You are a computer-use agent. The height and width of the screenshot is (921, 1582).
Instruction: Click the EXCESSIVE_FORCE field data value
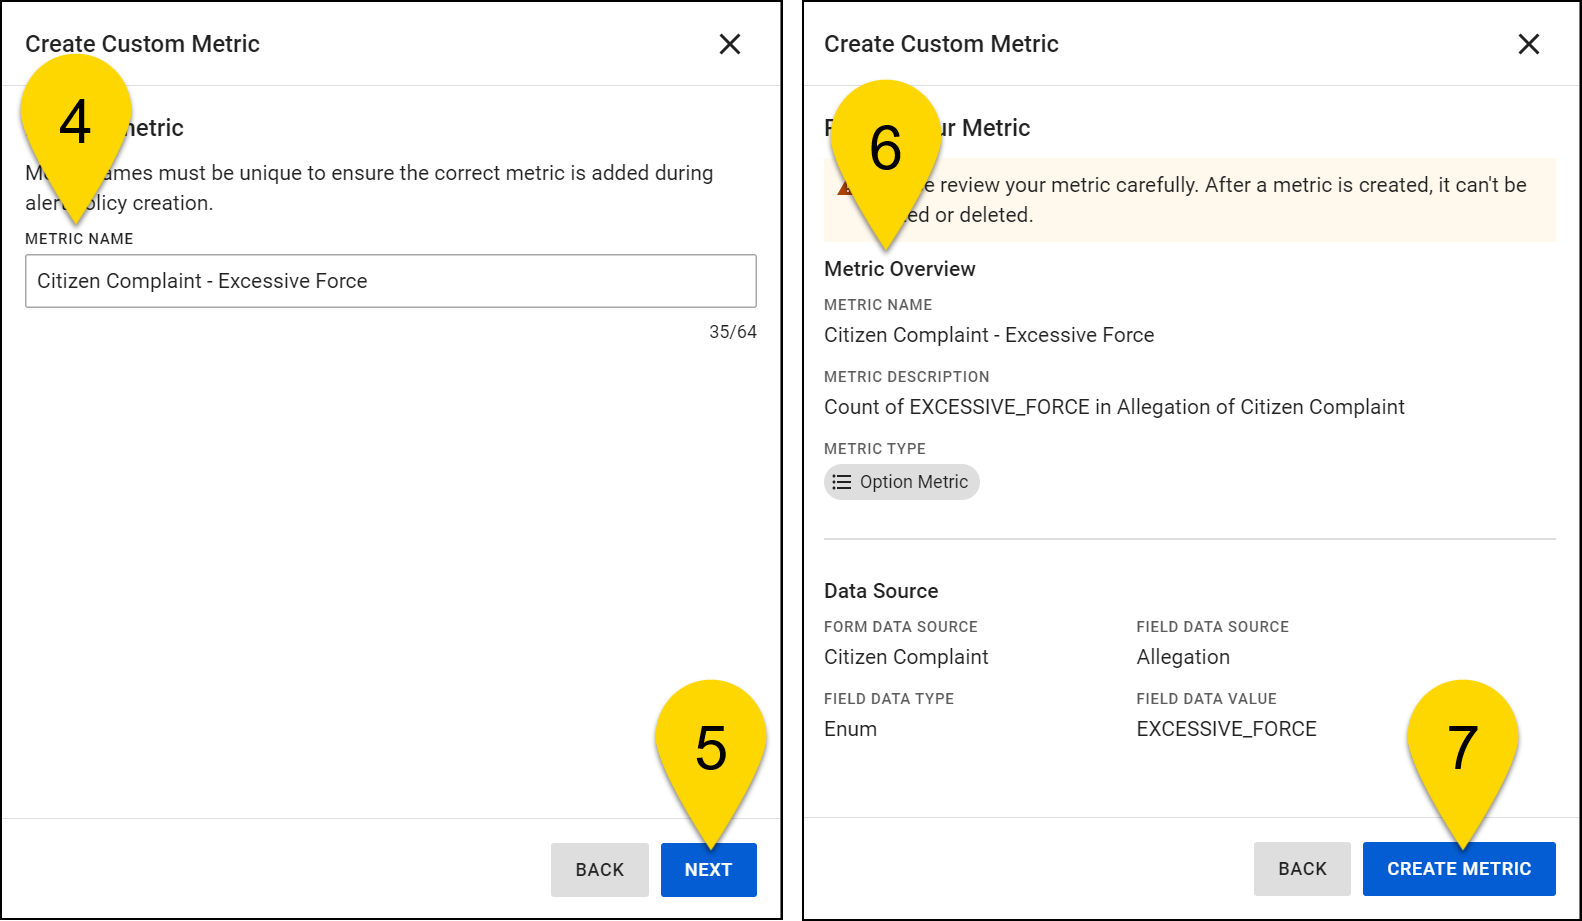(x=1226, y=729)
